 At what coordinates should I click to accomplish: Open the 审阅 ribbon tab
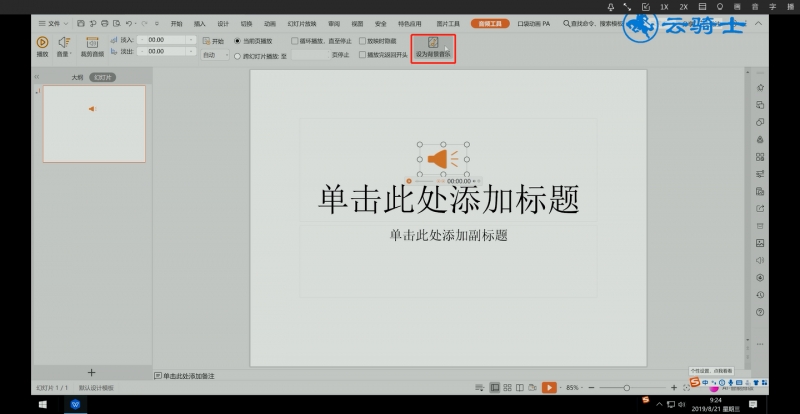pos(334,23)
